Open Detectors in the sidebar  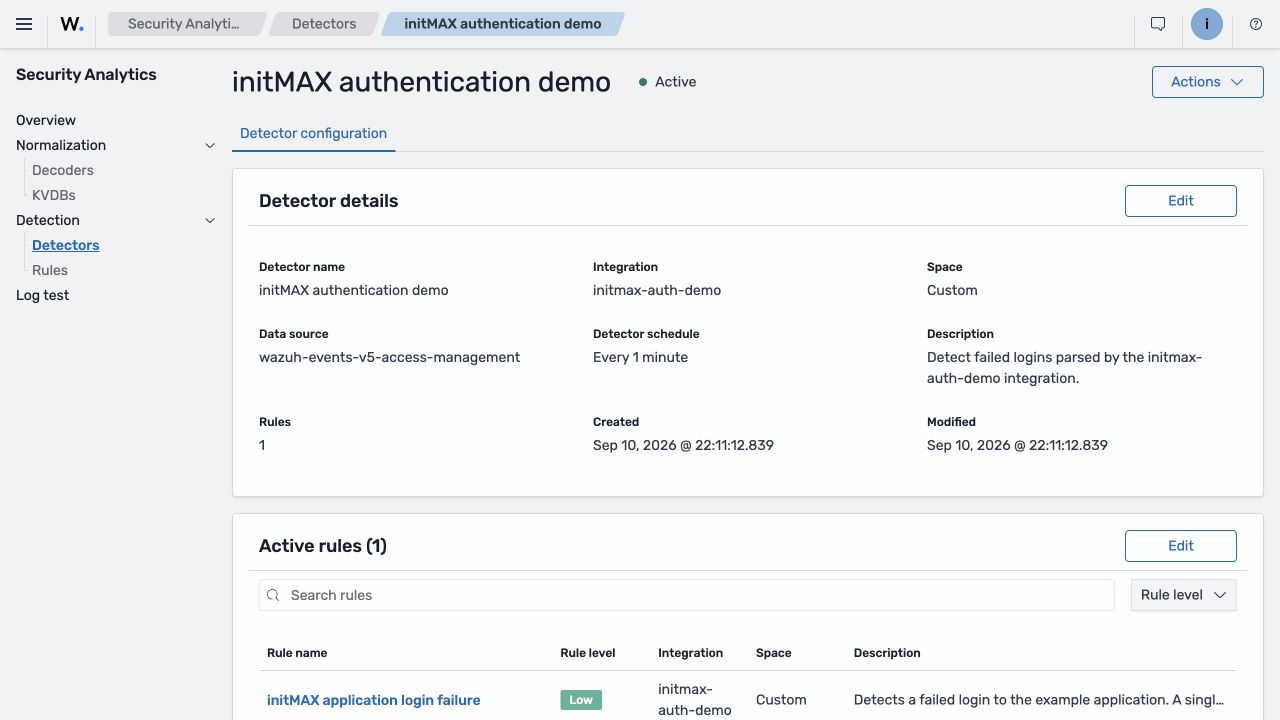(66, 245)
